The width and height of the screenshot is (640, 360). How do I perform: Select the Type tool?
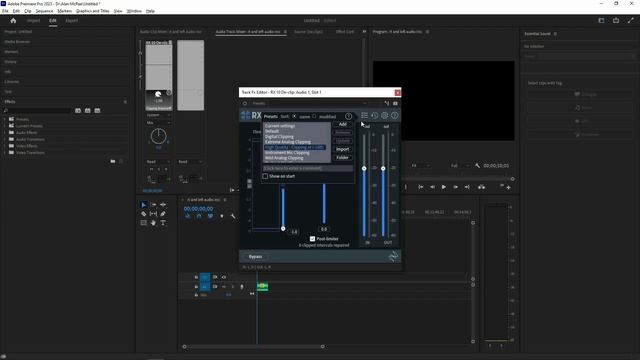coord(163,223)
